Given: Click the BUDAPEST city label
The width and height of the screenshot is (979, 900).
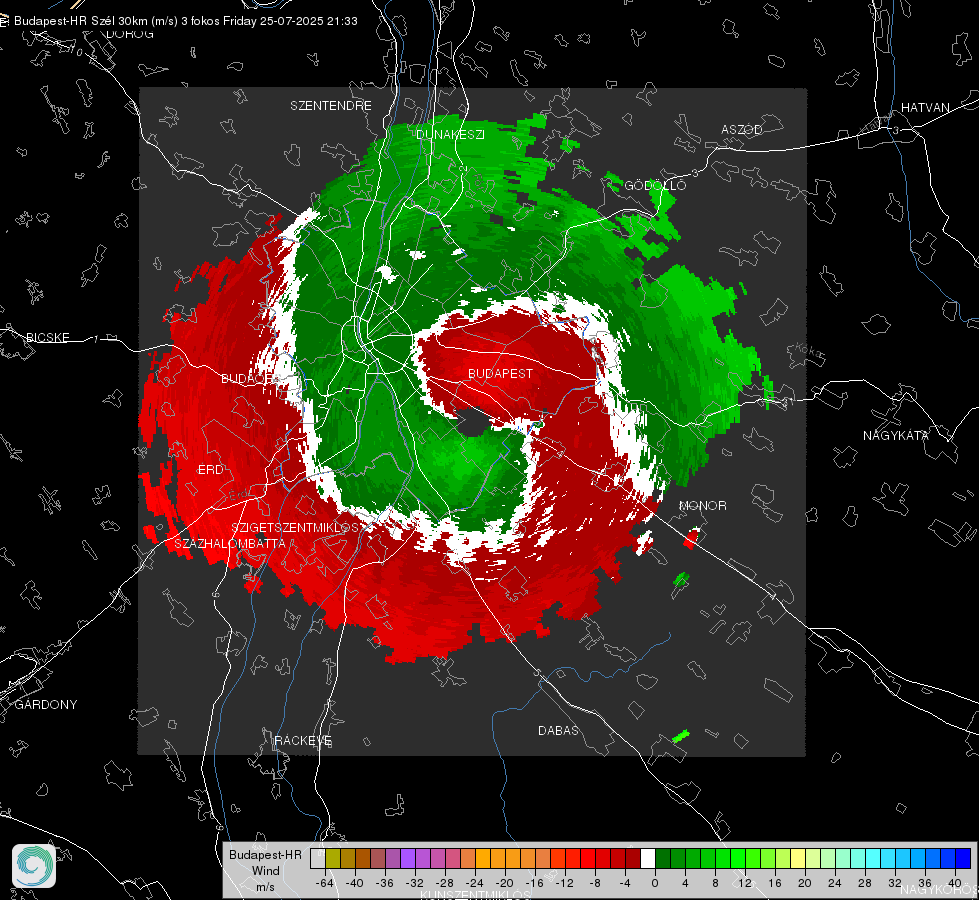Looking at the screenshot, I should click(x=501, y=373).
